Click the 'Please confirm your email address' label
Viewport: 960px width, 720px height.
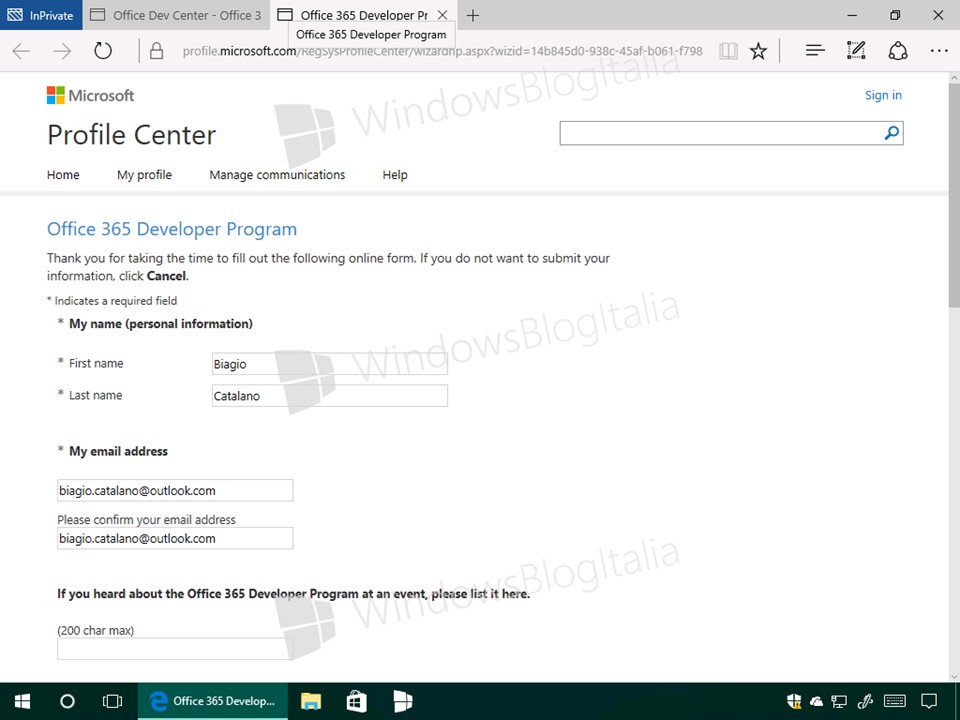click(146, 519)
